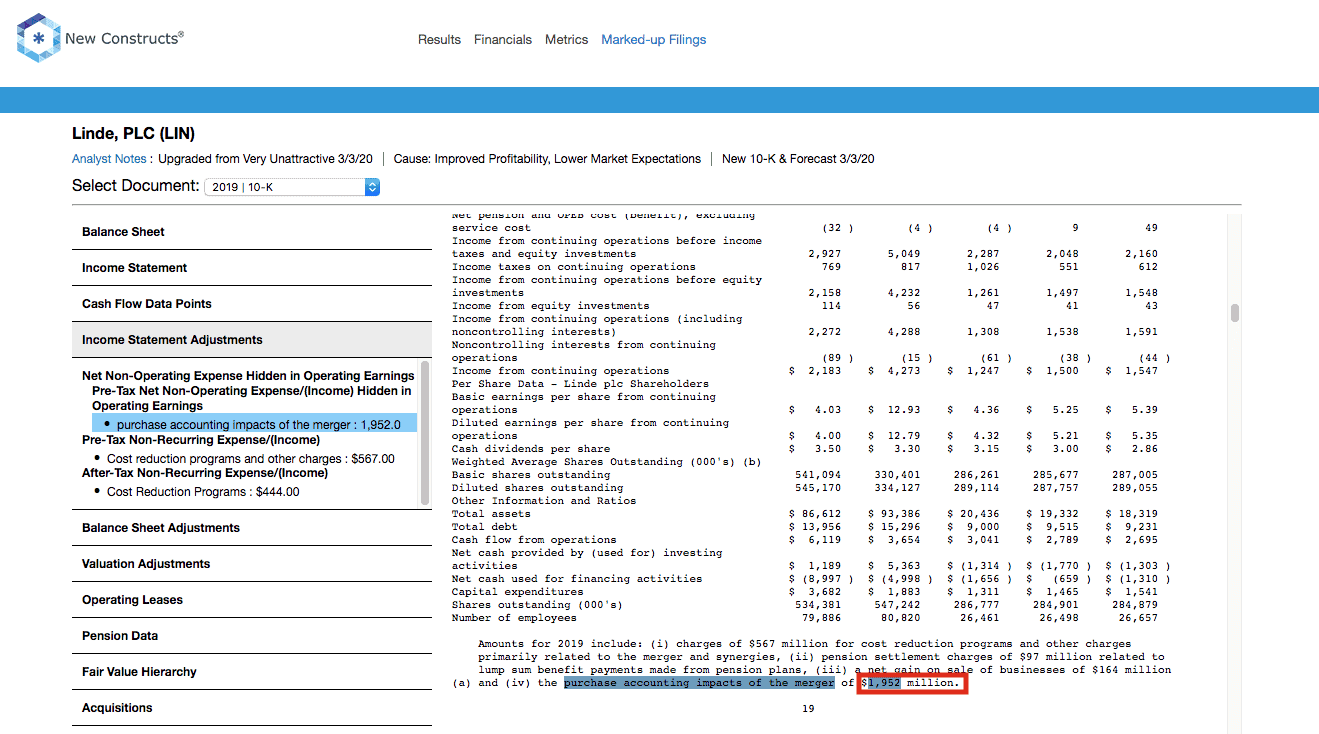This screenshot has width=1319, height=734.
Task: Expand the Pension Data section
Action: 252,636
